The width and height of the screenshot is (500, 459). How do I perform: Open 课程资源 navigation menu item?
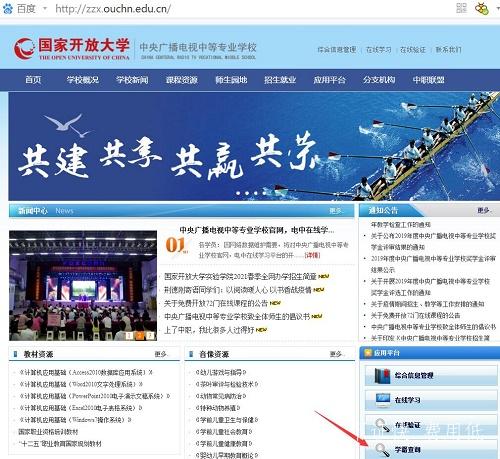pos(182,80)
